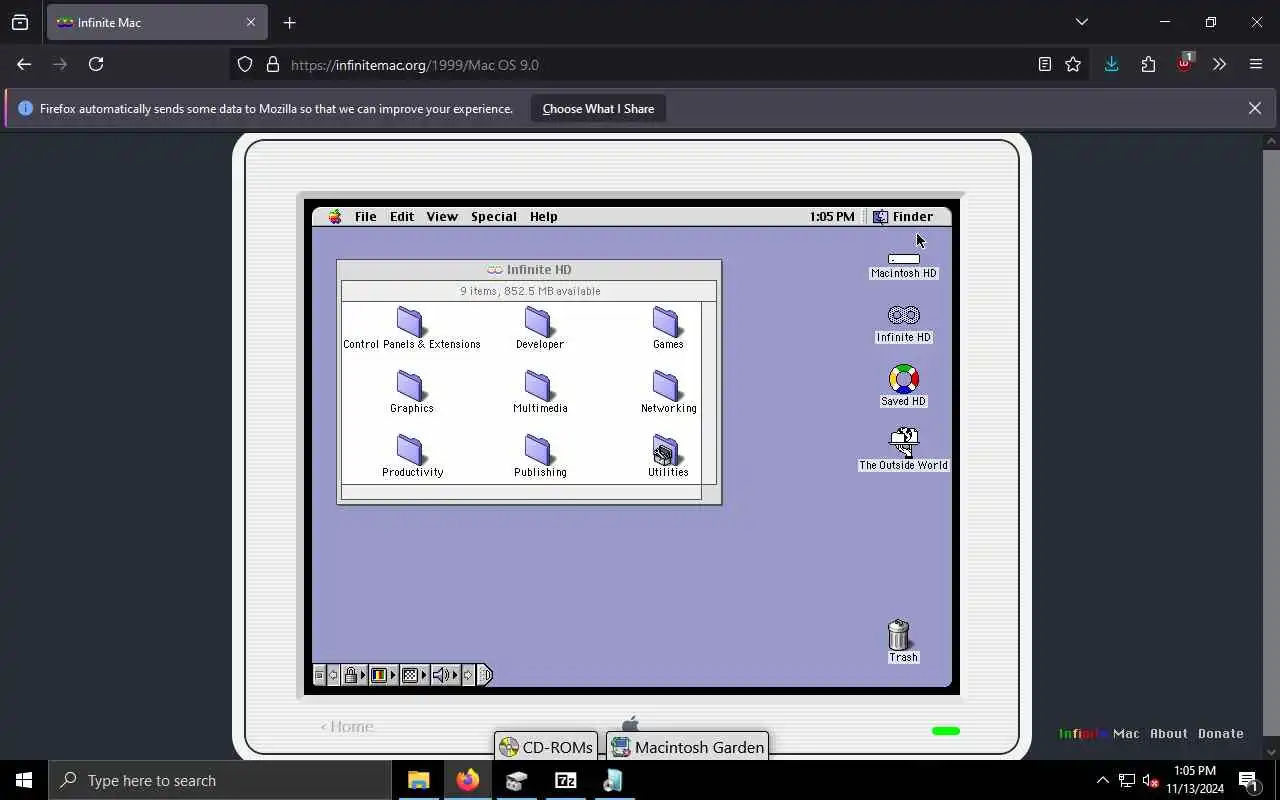Open the Firefox extensions puzzle icon

pyautogui.click(x=1148, y=64)
